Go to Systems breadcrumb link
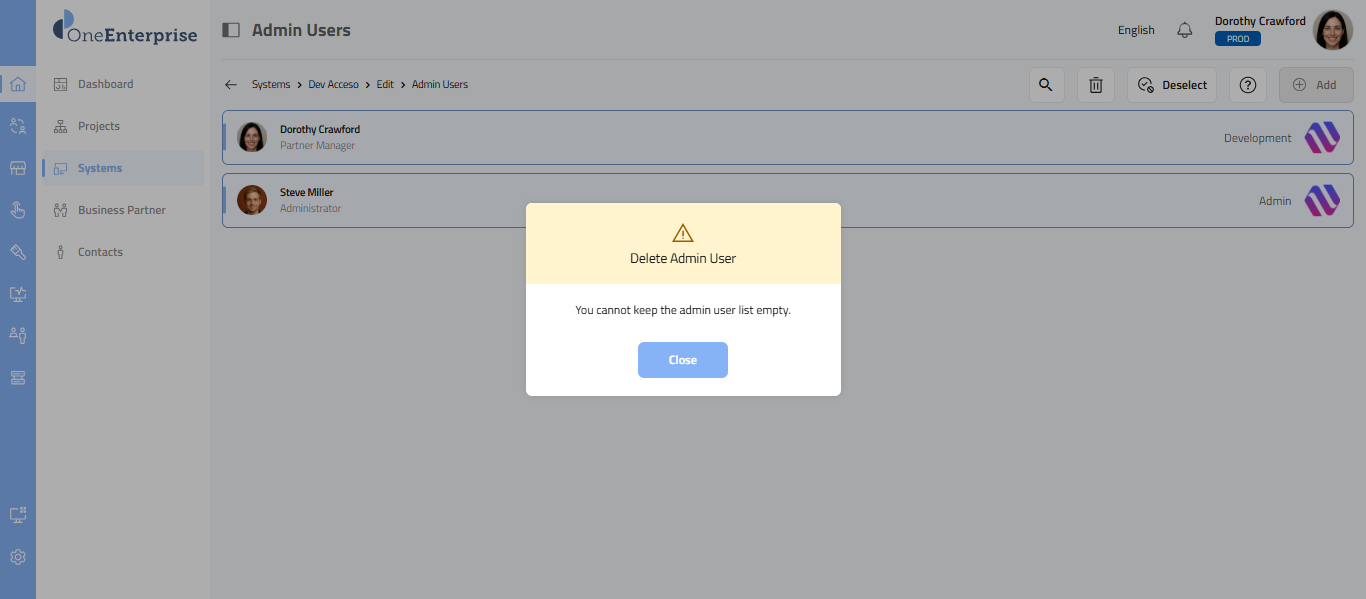This screenshot has height=599, width=1366. point(270,85)
